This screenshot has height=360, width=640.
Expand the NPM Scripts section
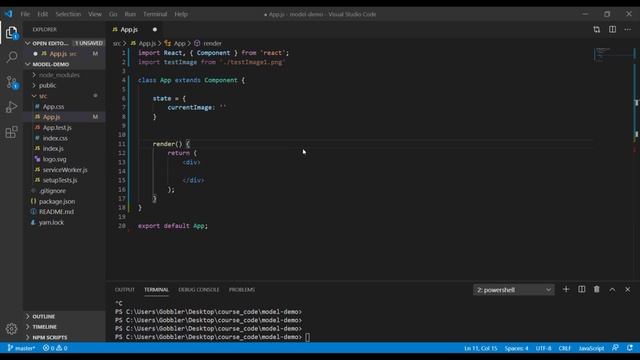pyautogui.click(x=64, y=338)
